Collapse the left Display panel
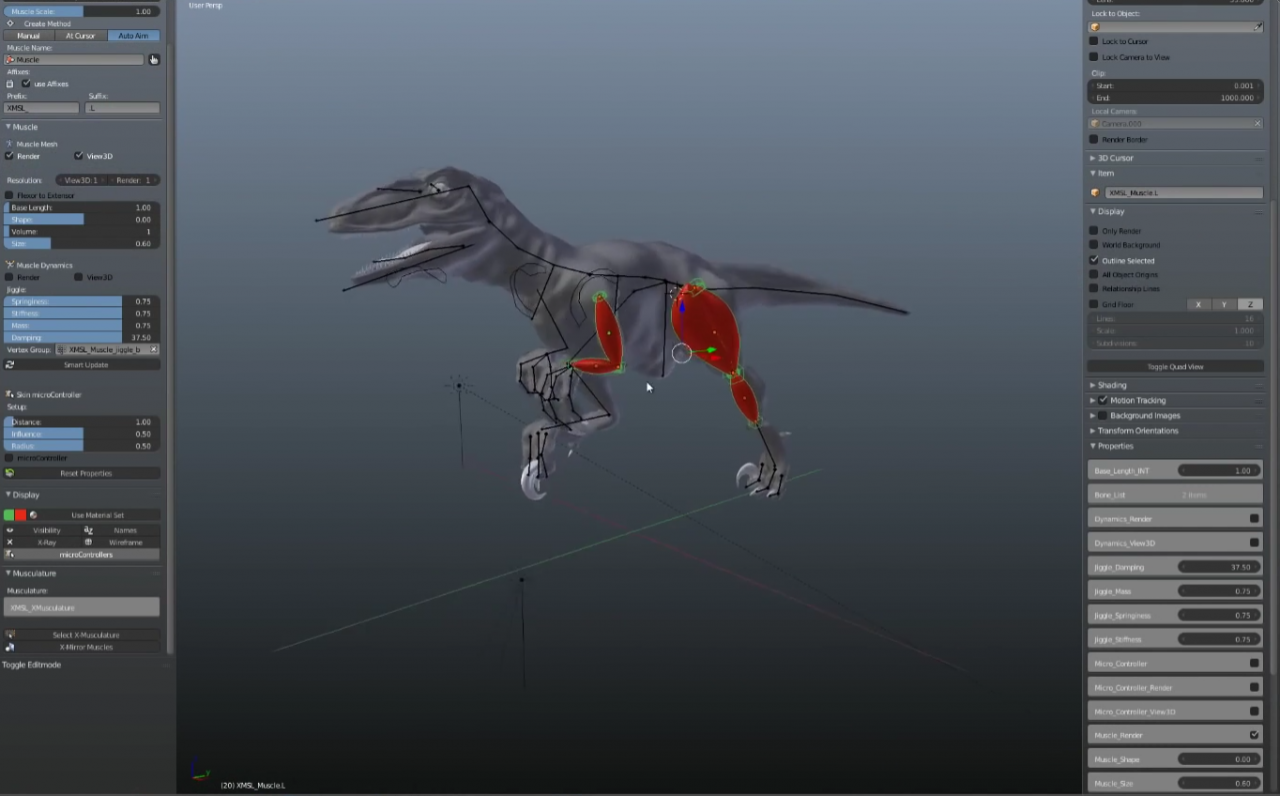Screen dimensions: 1280x796 coord(8,495)
